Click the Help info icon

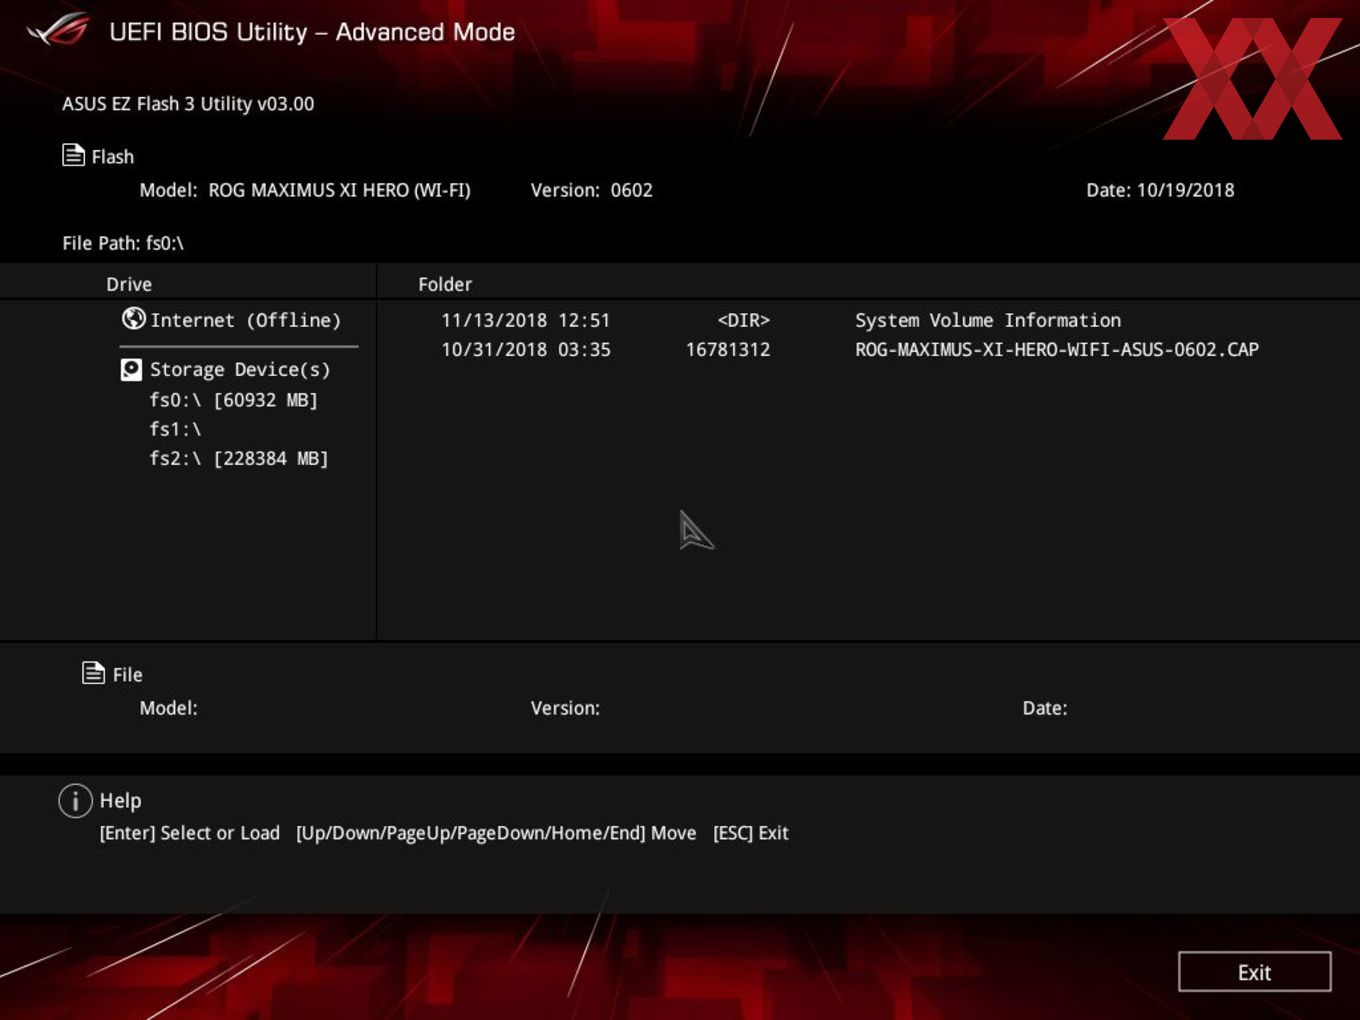(x=75, y=800)
